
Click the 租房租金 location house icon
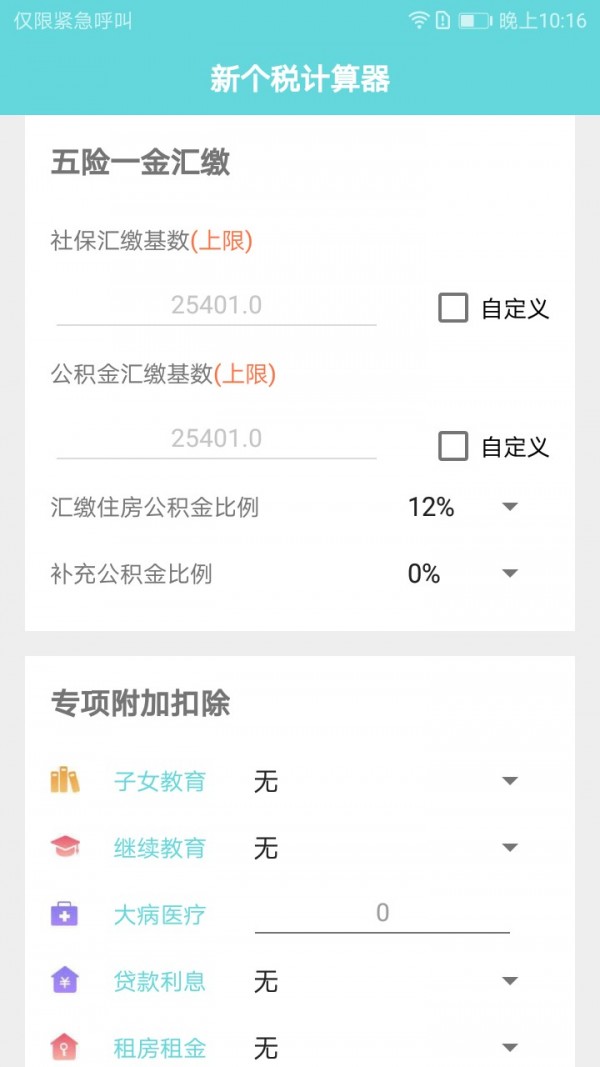click(x=66, y=1048)
